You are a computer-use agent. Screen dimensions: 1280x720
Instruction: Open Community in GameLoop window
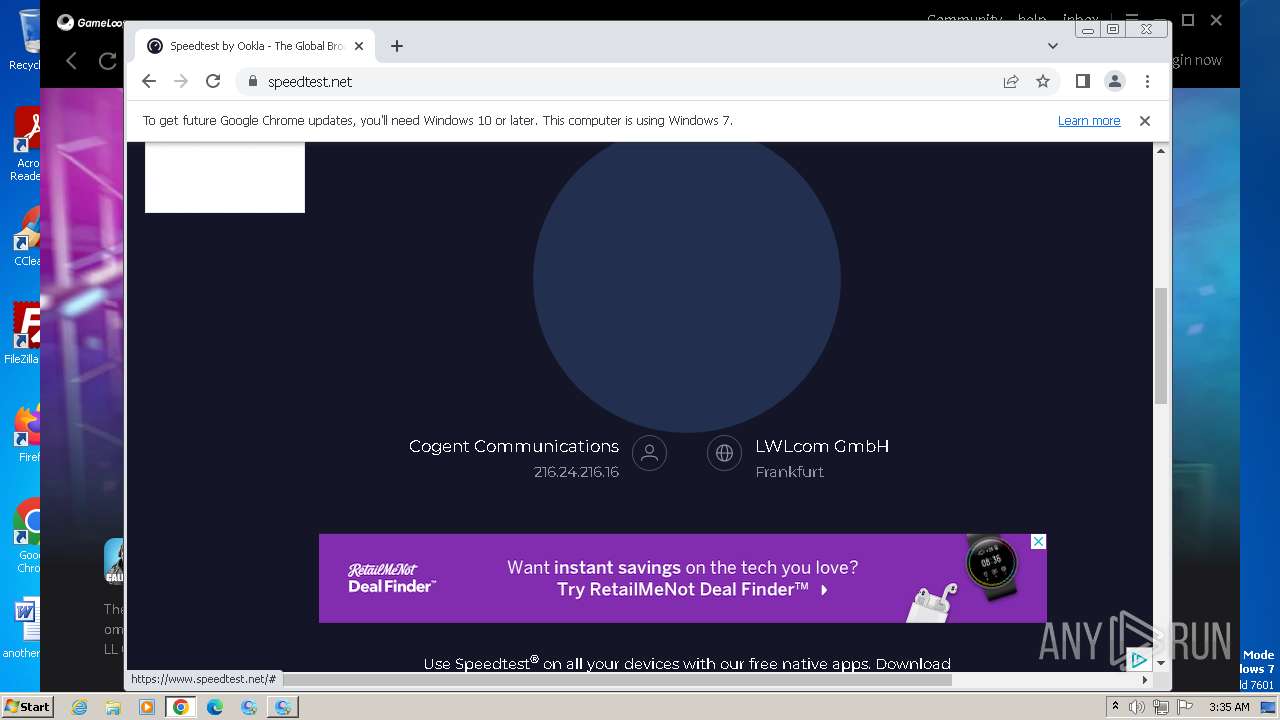point(964,19)
